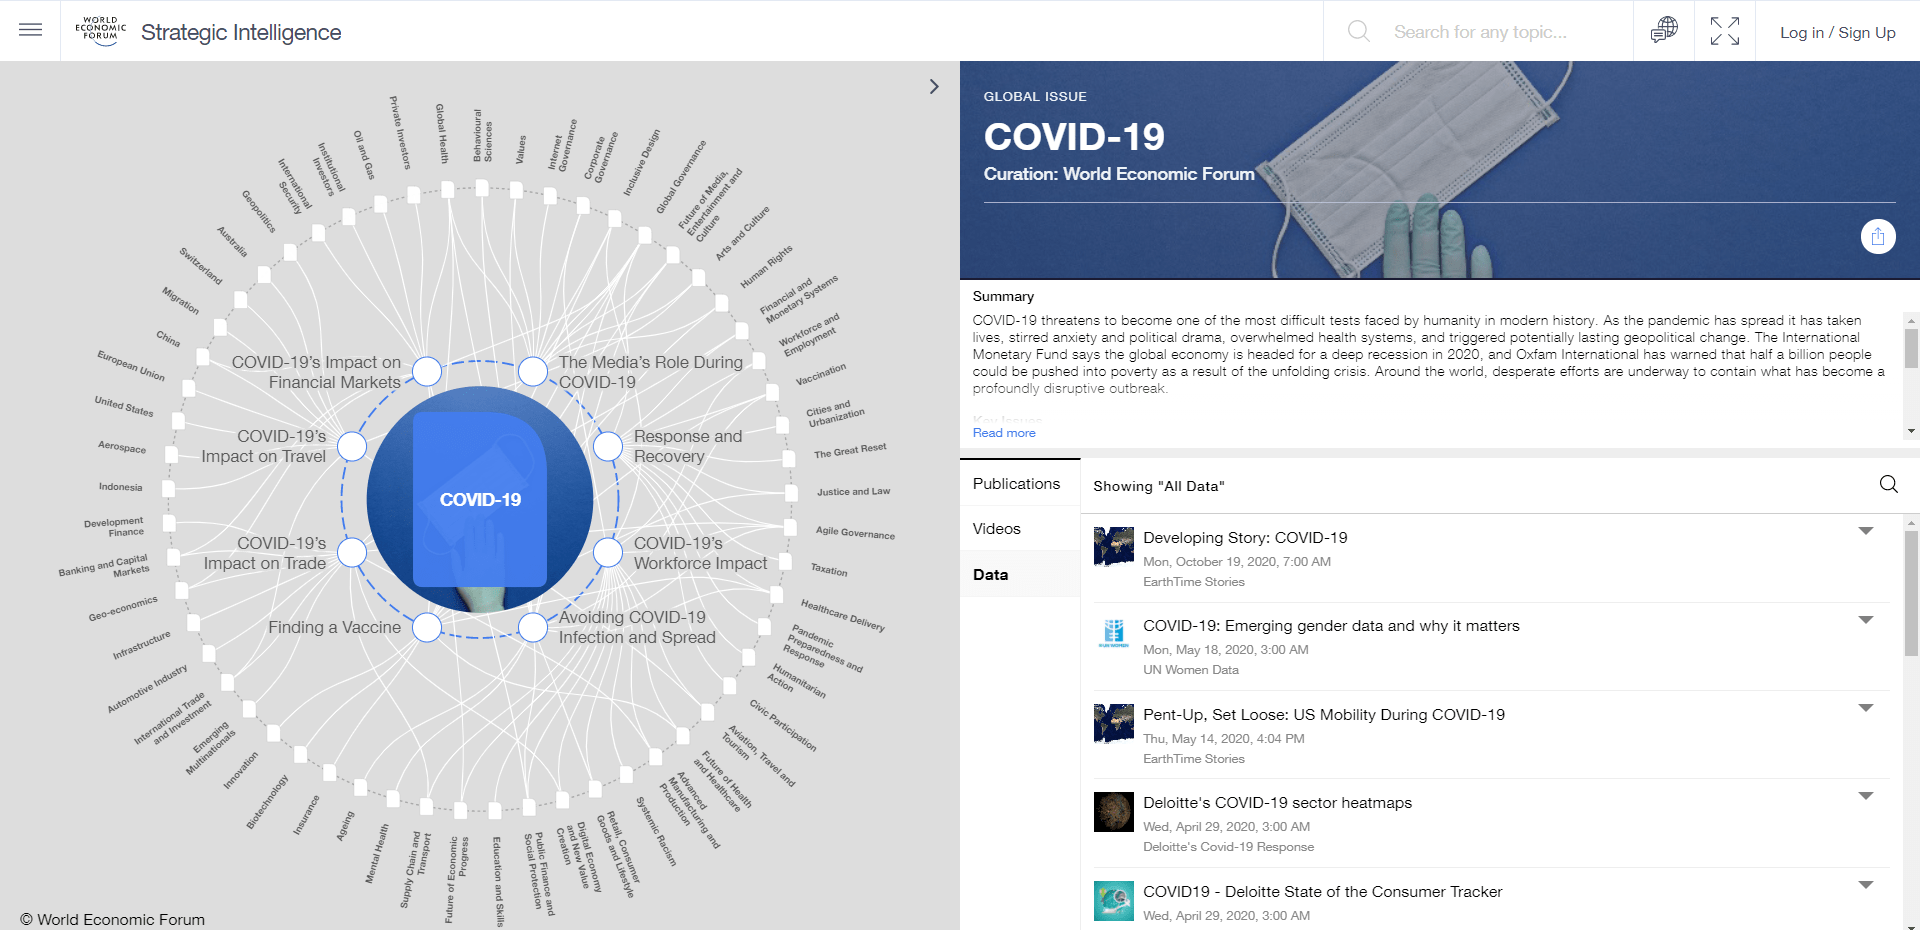The image size is (1920, 930).
Task: Click the Development Finance topic label
Action: coord(114,527)
